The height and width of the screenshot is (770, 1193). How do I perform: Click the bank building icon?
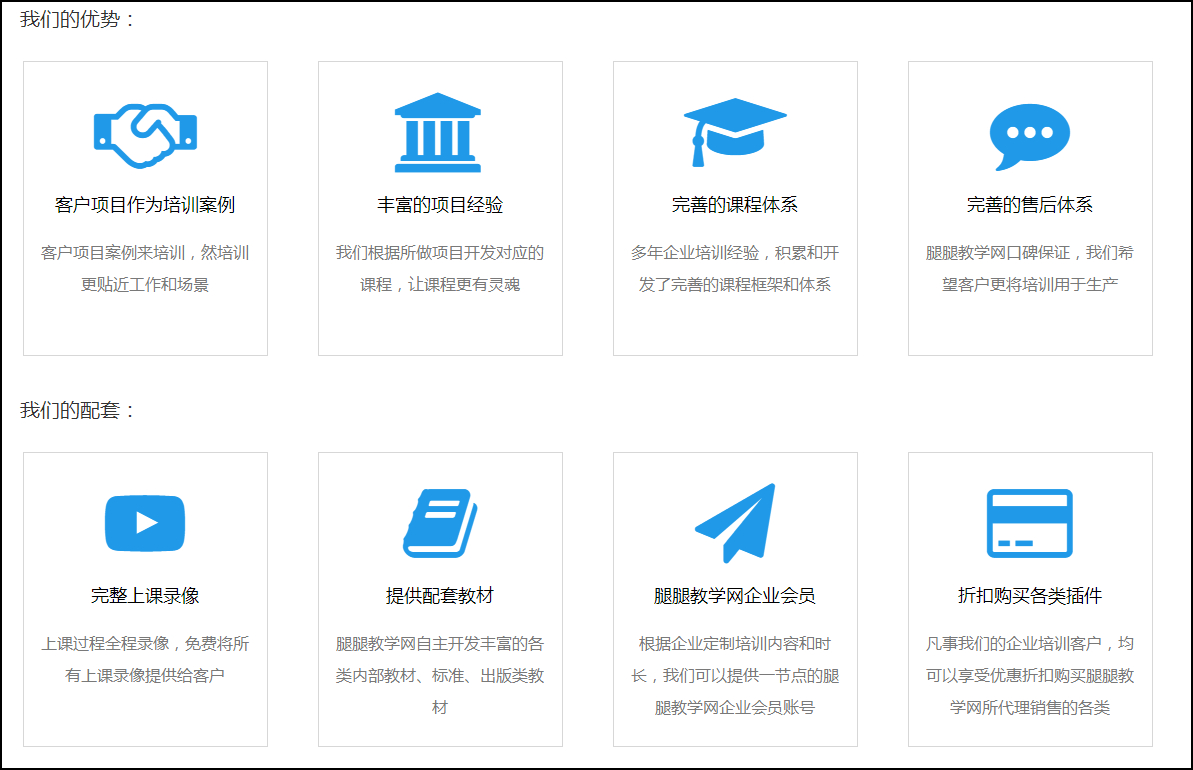(438, 132)
